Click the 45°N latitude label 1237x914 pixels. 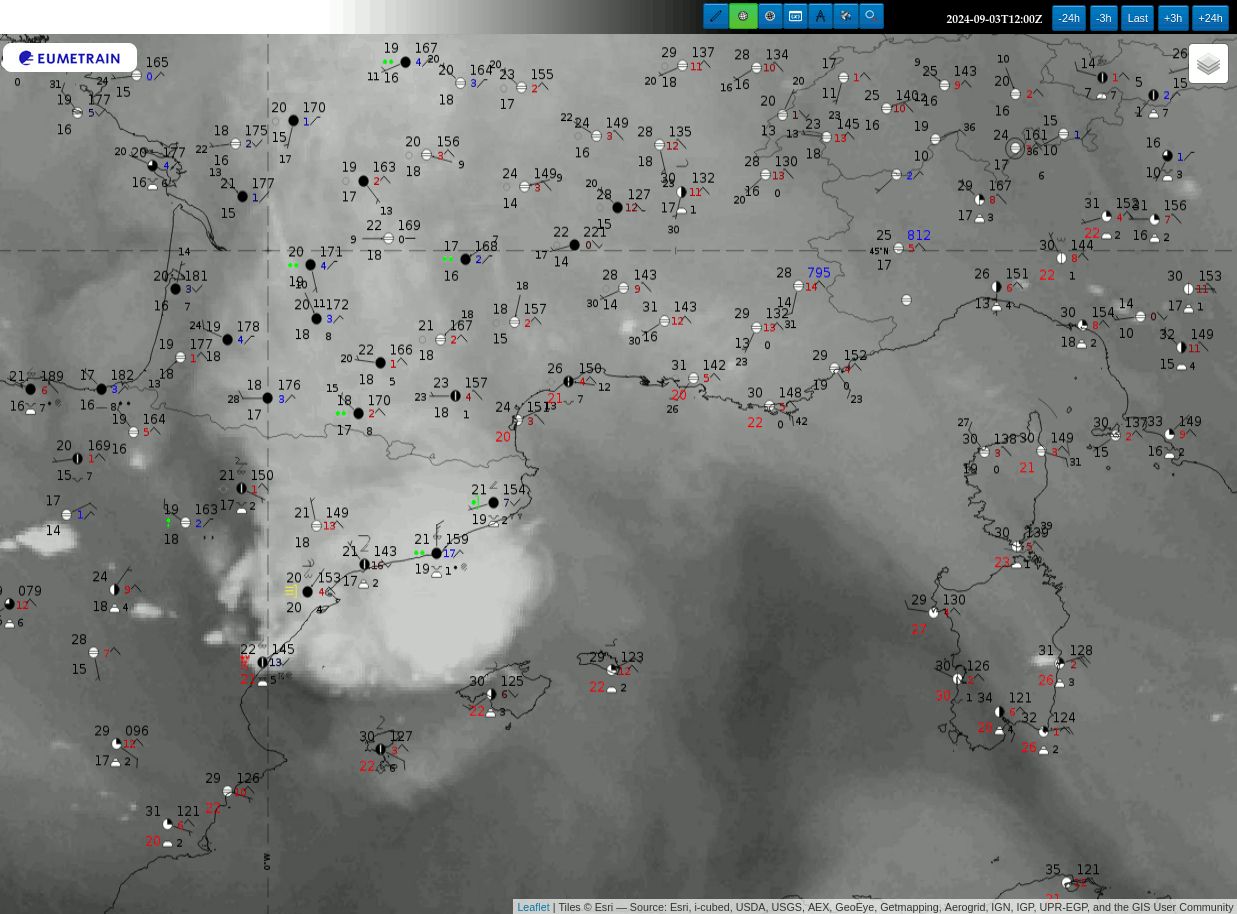coord(878,251)
